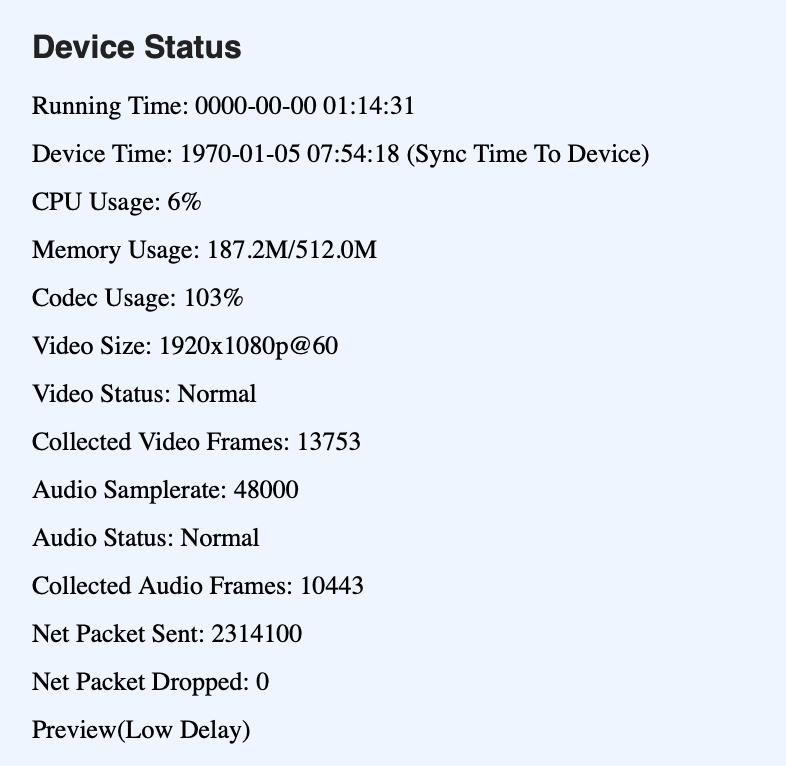Viewport: 786px width, 766px height.
Task: Click the Device Status heading
Action: (x=137, y=48)
